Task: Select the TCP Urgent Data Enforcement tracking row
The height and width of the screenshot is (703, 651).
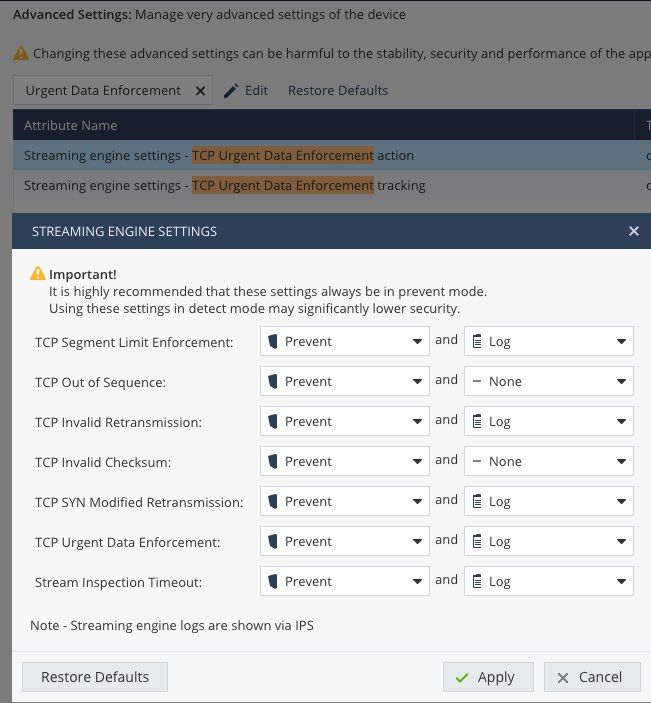Action: (x=332, y=185)
